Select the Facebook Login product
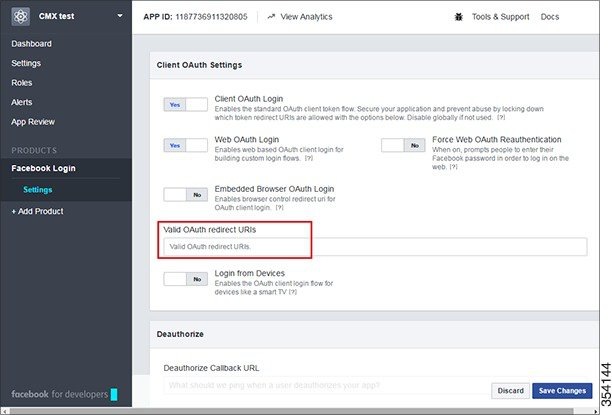Screen dimensions: 612x415 tap(43, 168)
